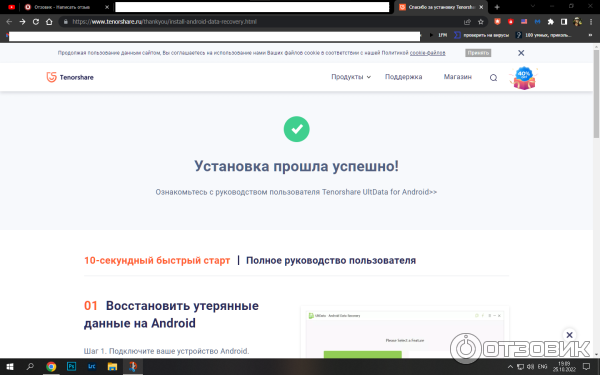Open the Chrome three-dot menu

(591, 22)
